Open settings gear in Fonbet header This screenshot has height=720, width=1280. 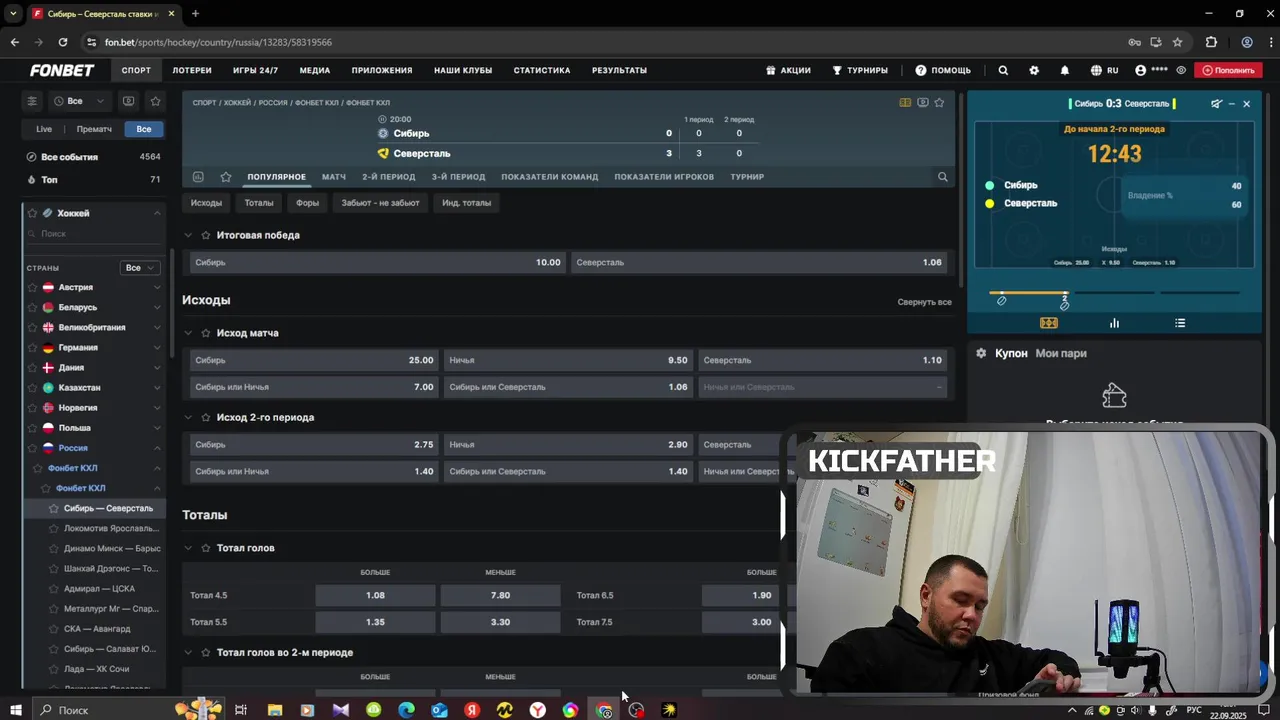(1034, 71)
